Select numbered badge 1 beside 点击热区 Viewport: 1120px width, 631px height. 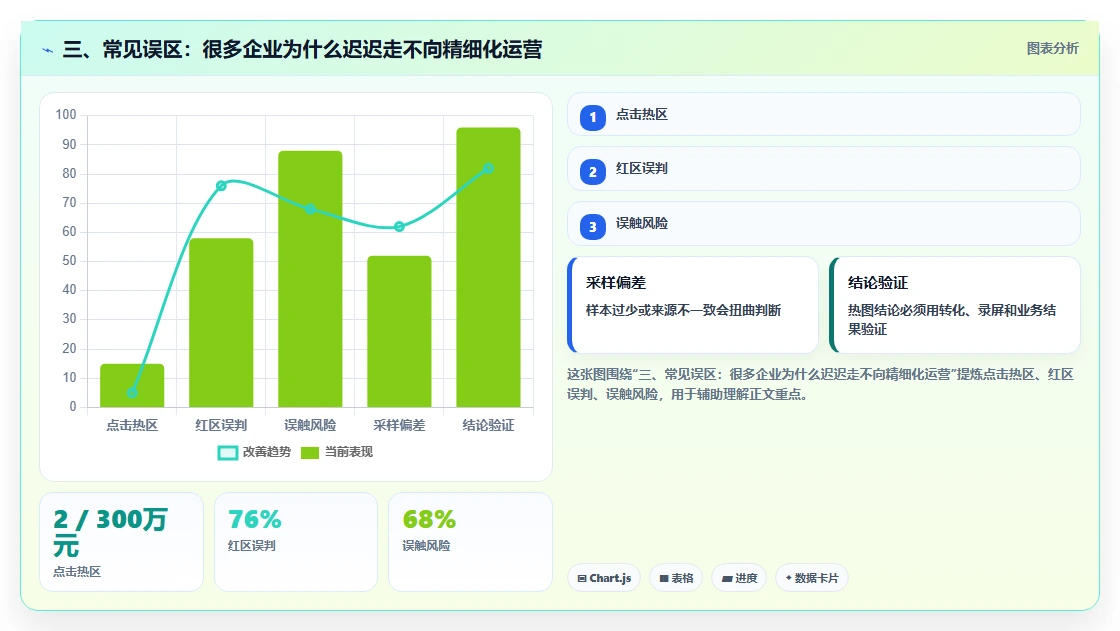[592, 117]
